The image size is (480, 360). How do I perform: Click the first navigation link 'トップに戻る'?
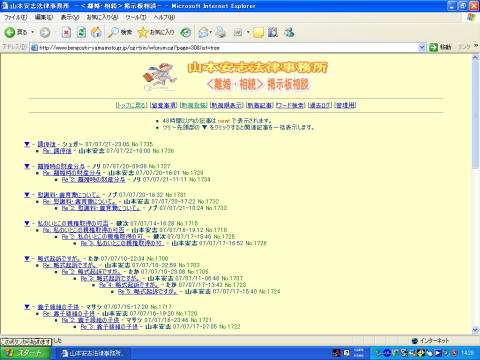coord(131,105)
